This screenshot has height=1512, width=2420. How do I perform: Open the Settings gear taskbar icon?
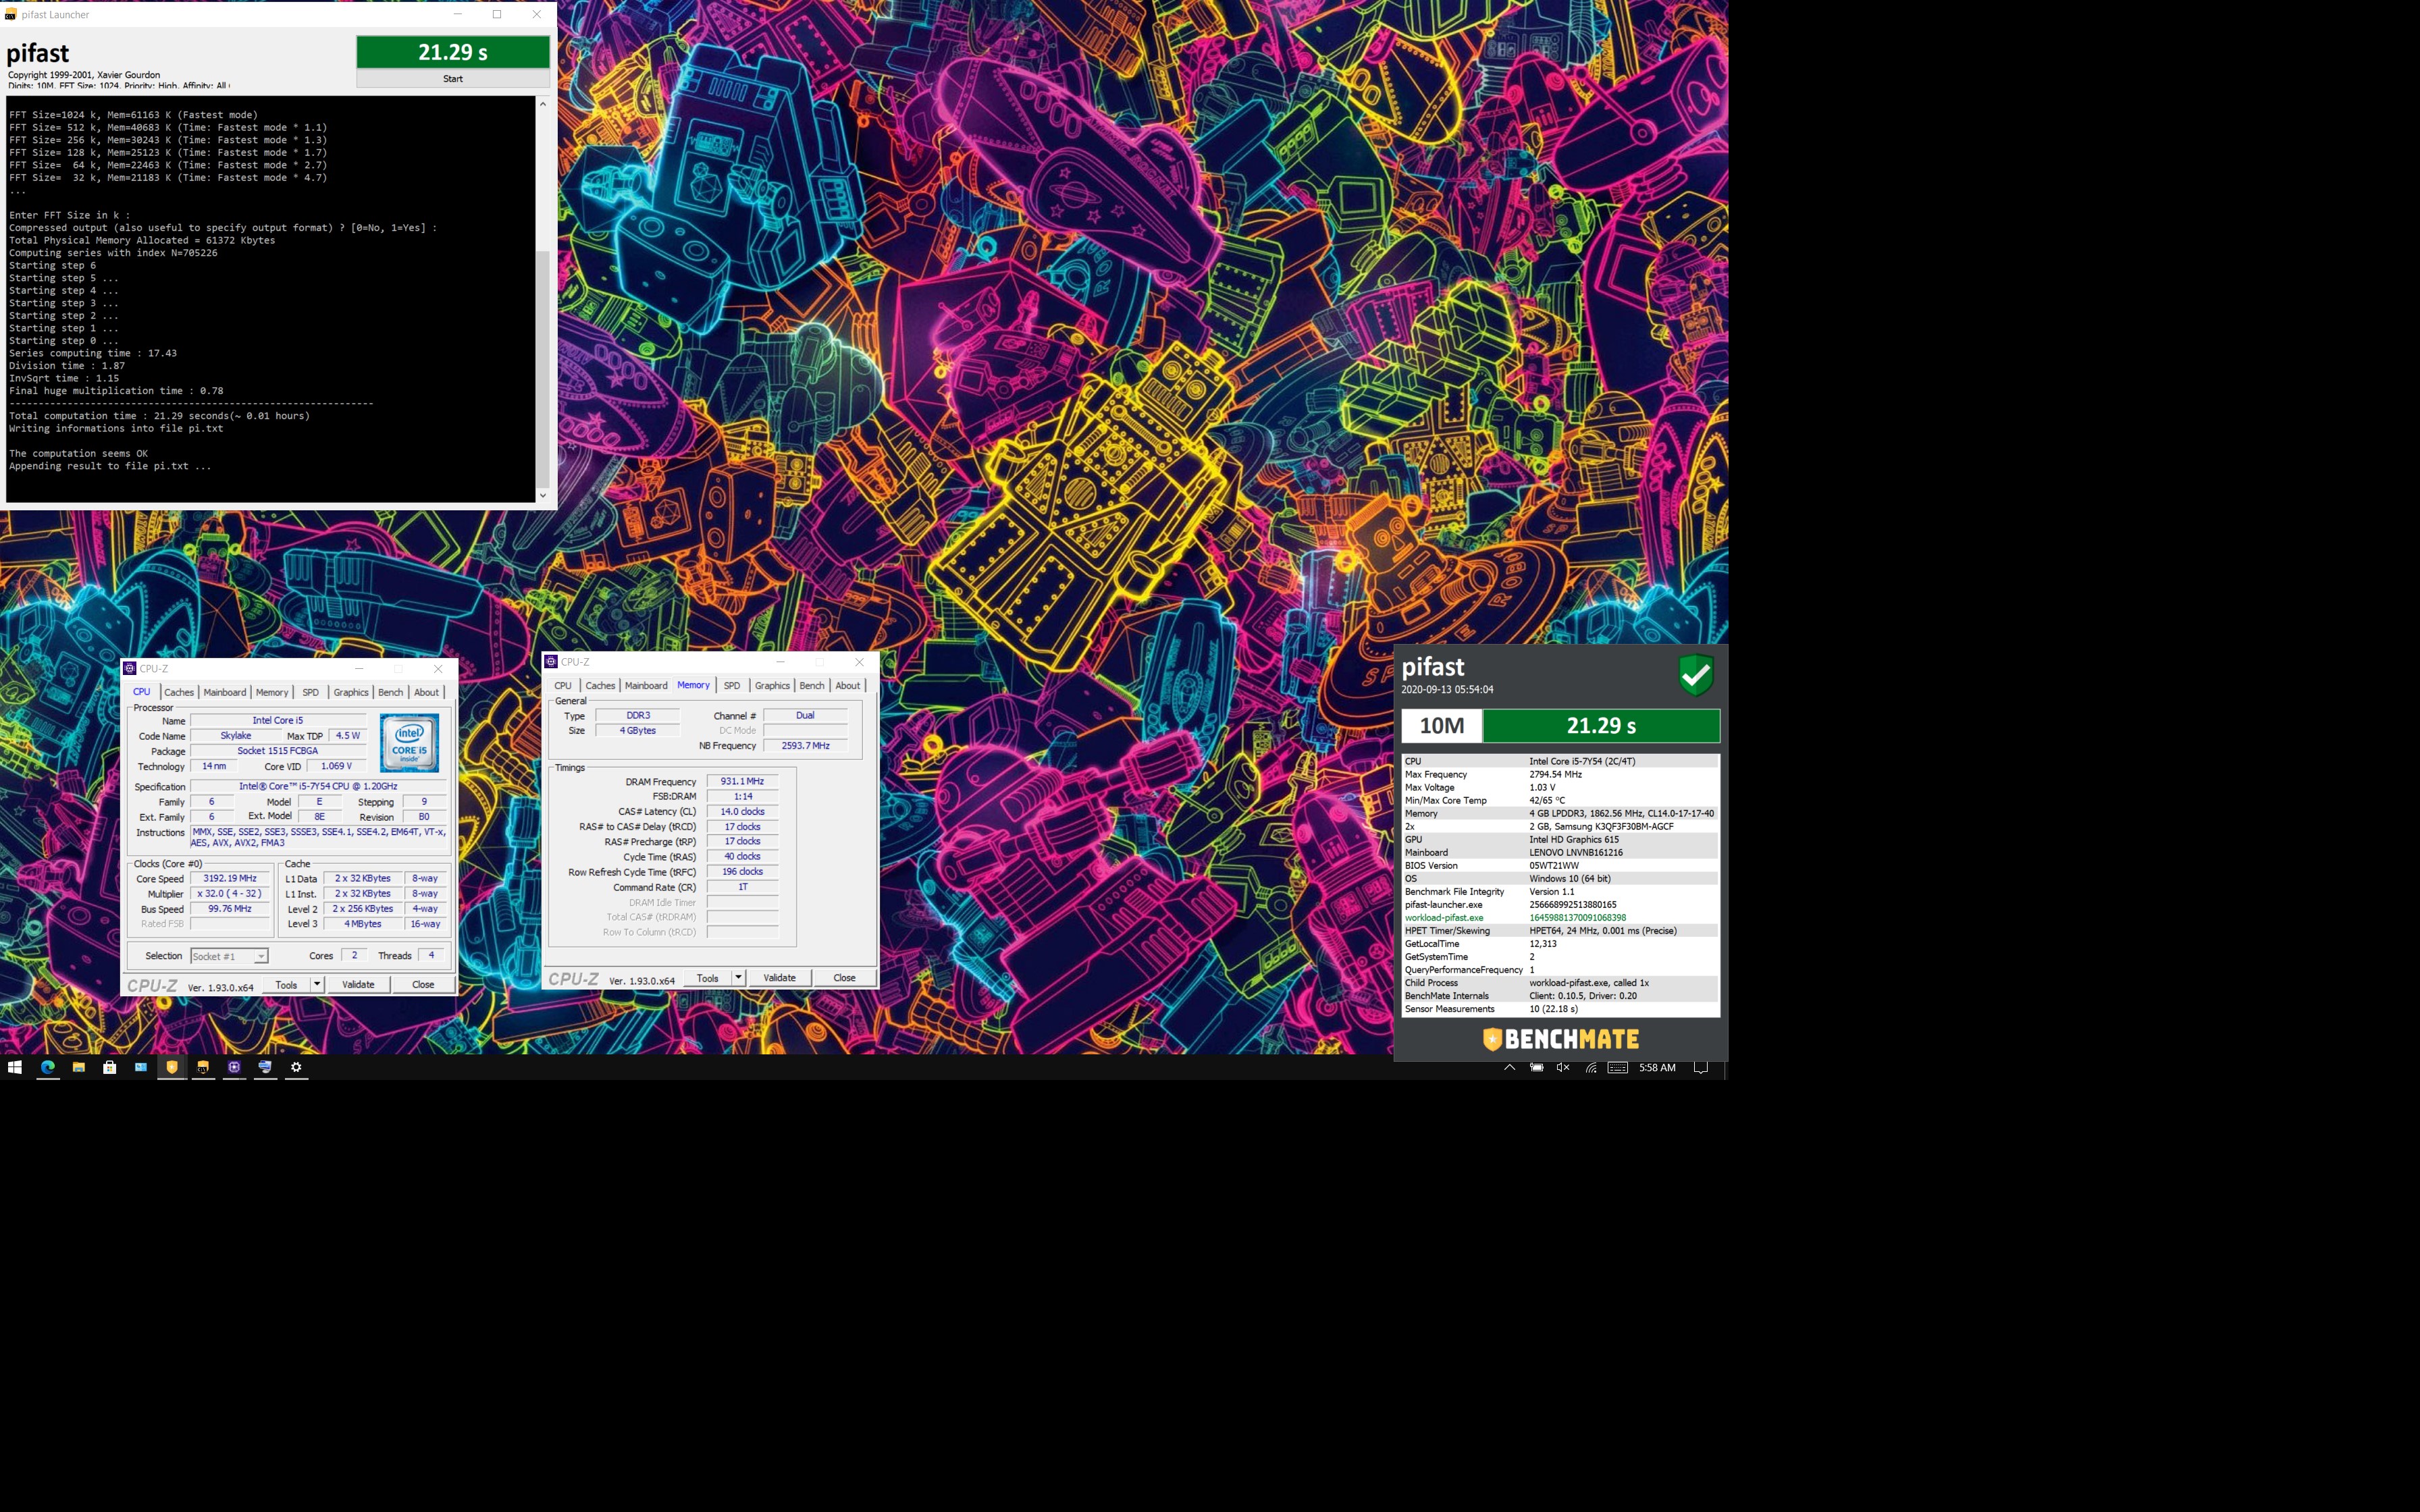click(296, 1067)
